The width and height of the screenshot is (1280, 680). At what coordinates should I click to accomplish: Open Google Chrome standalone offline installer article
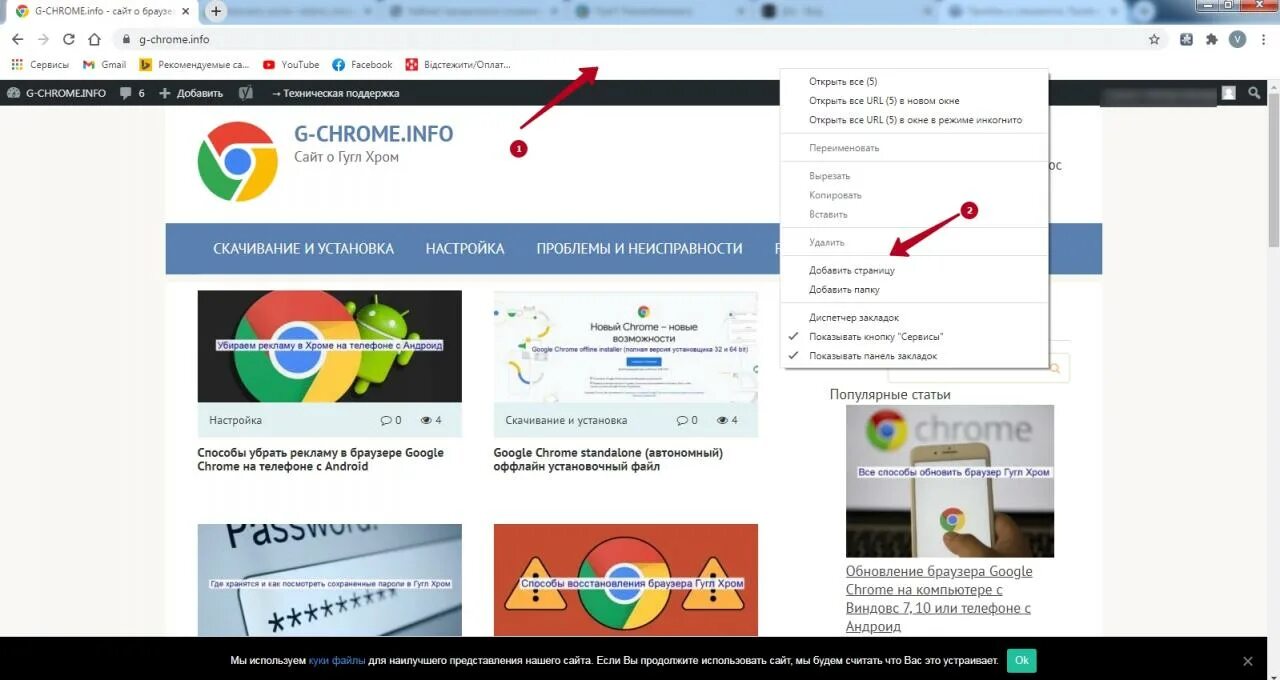coord(608,459)
